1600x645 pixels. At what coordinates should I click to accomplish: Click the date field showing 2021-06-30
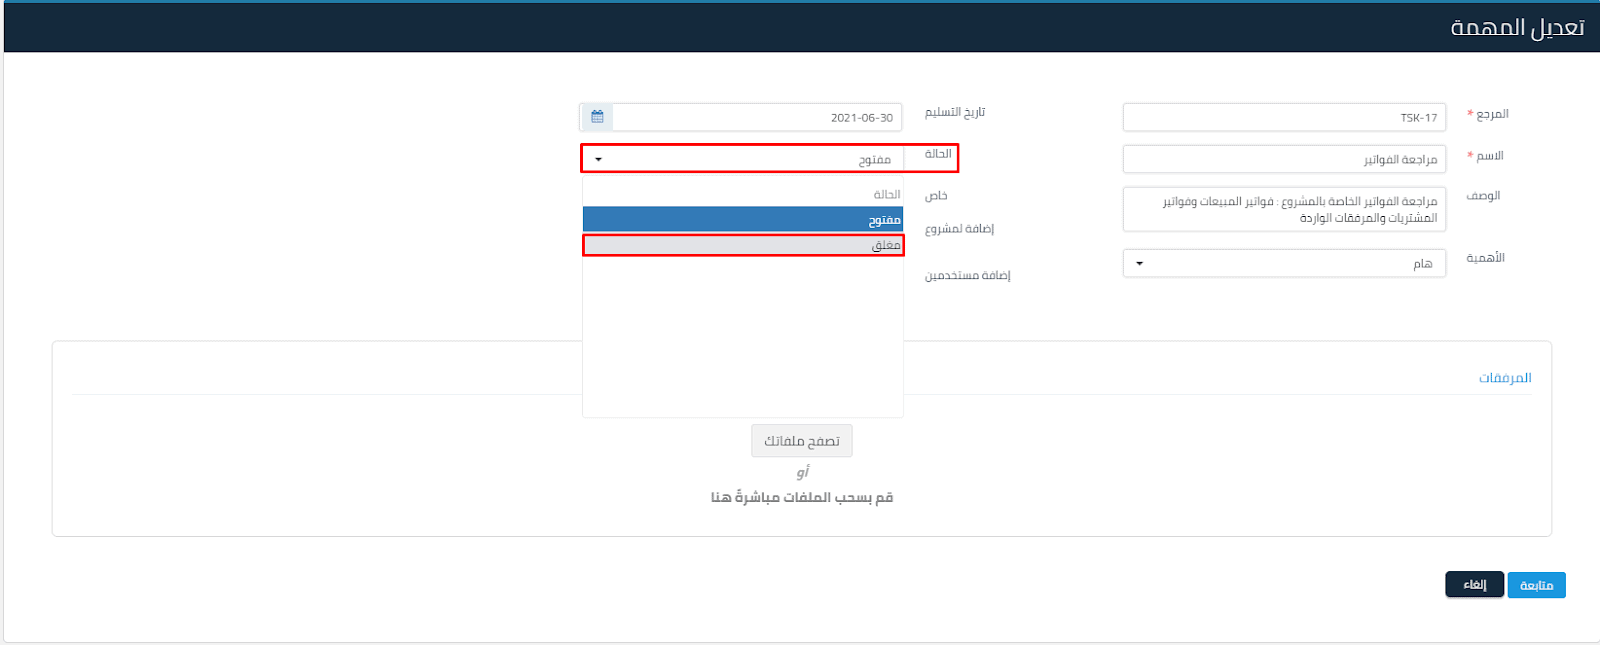point(756,117)
